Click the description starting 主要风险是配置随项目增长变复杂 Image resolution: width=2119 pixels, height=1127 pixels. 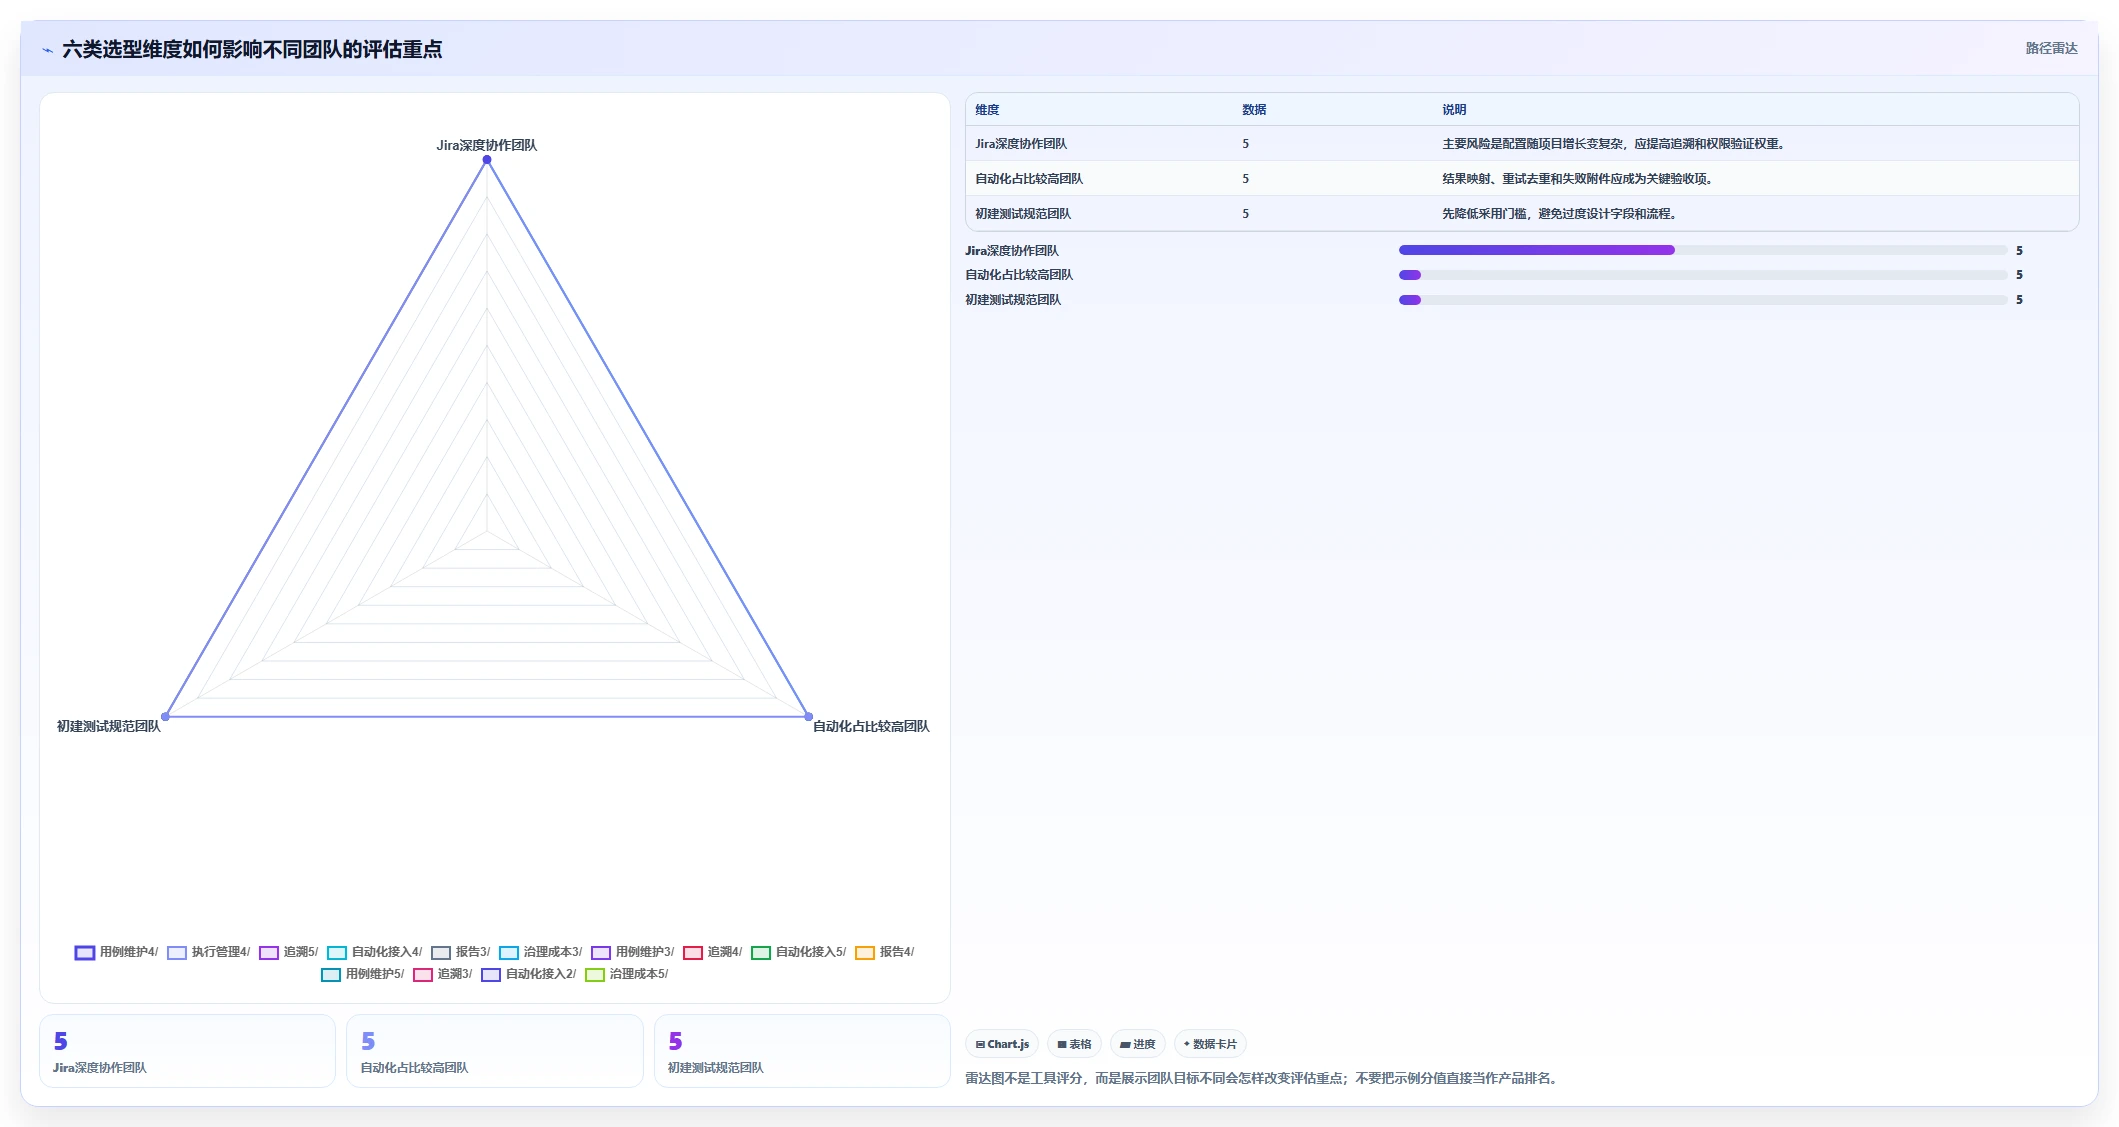click(x=1615, y=144)
